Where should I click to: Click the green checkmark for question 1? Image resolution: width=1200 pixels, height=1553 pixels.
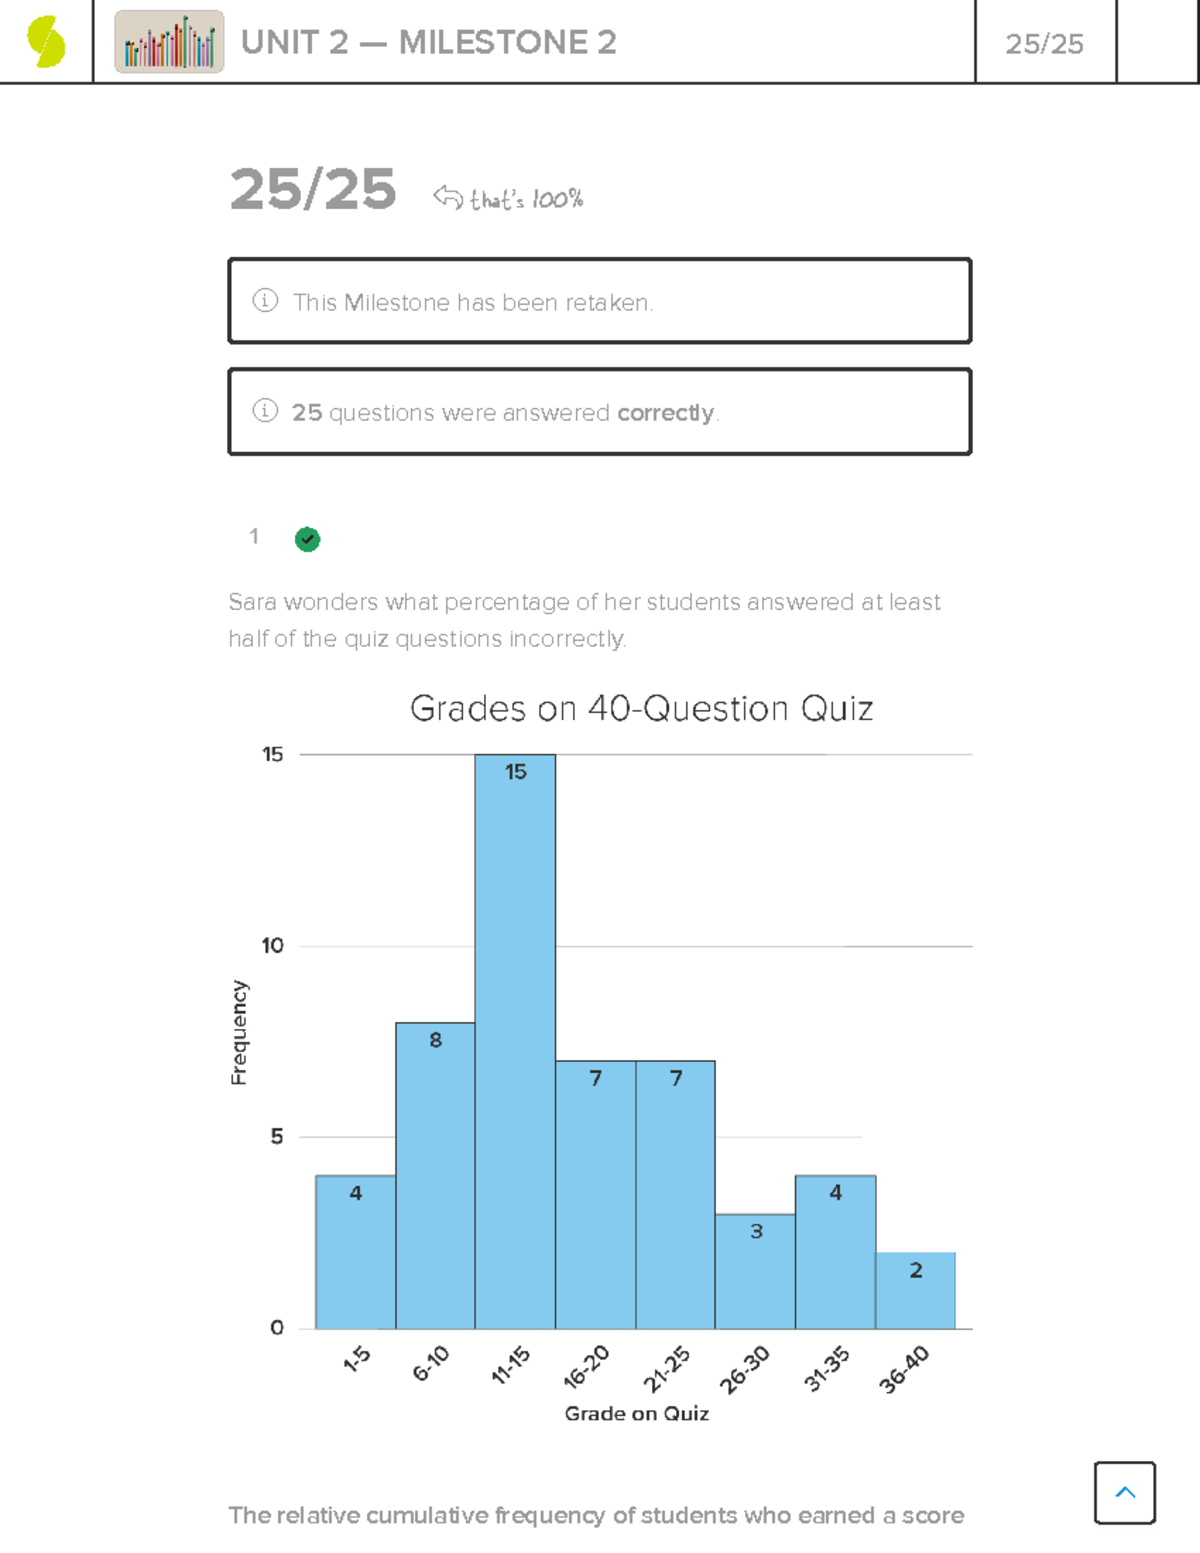pyautogui.click(x=307, y=539)
